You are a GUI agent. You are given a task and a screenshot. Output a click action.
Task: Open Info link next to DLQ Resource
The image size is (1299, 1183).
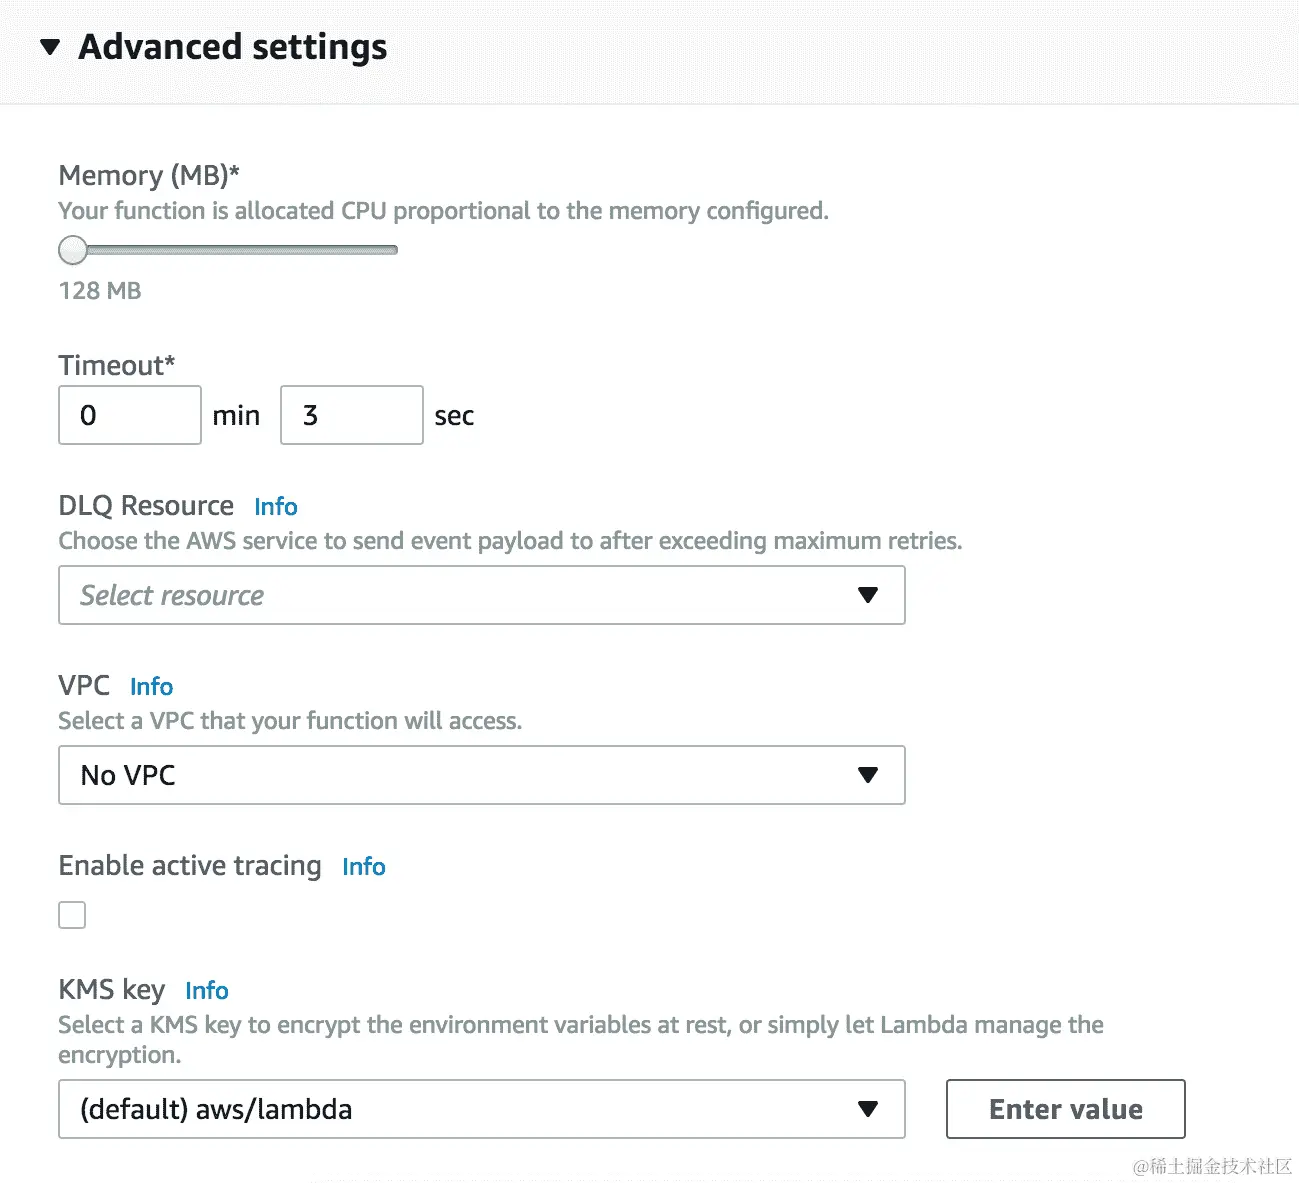coord(275,507)
